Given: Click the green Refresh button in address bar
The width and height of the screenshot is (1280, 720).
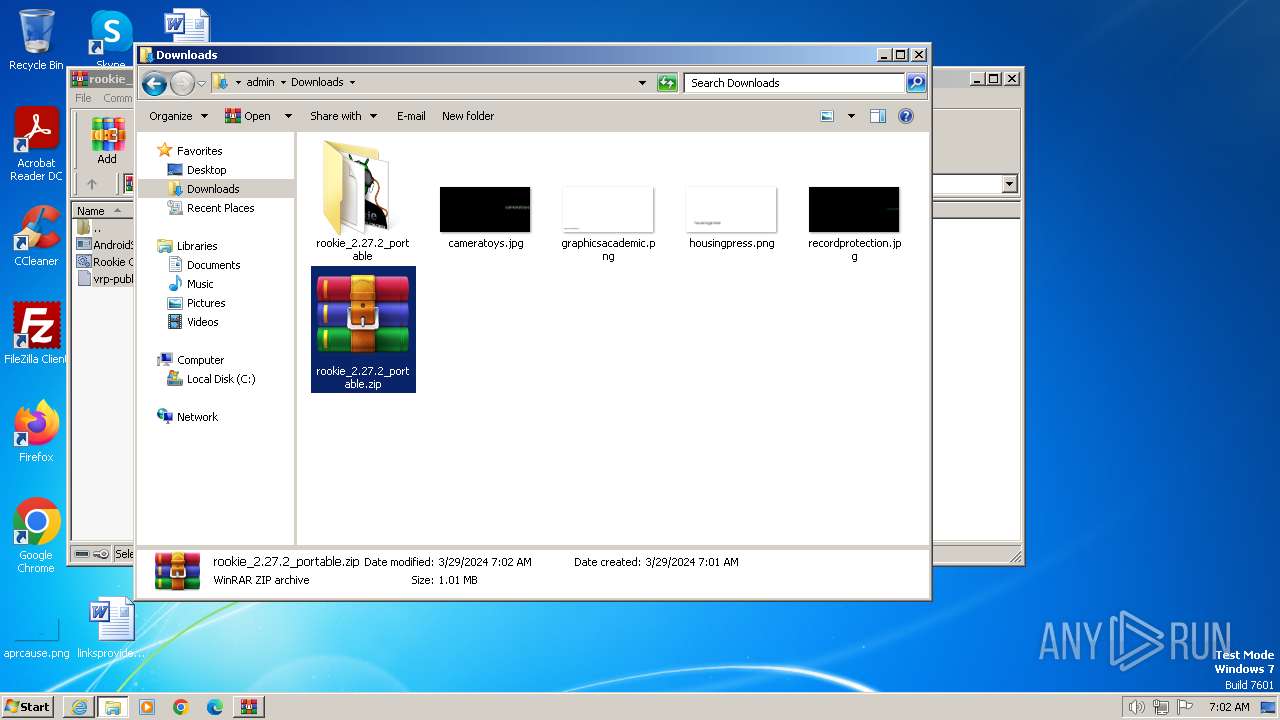Looking at the screenshot, I should 667,83.
